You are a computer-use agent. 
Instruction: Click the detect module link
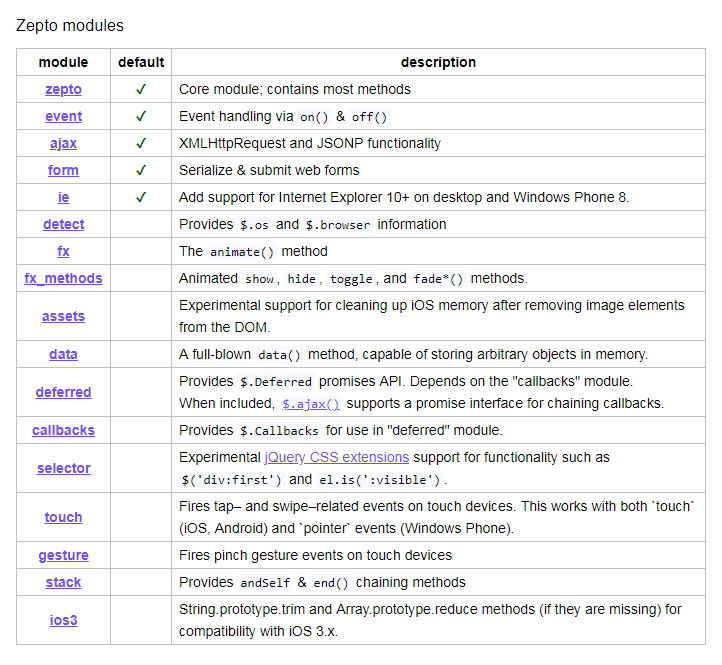63,224
